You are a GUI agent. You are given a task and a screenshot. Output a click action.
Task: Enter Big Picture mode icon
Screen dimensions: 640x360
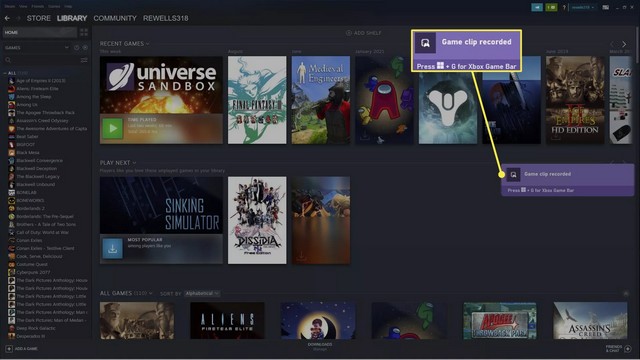point(606,7)
